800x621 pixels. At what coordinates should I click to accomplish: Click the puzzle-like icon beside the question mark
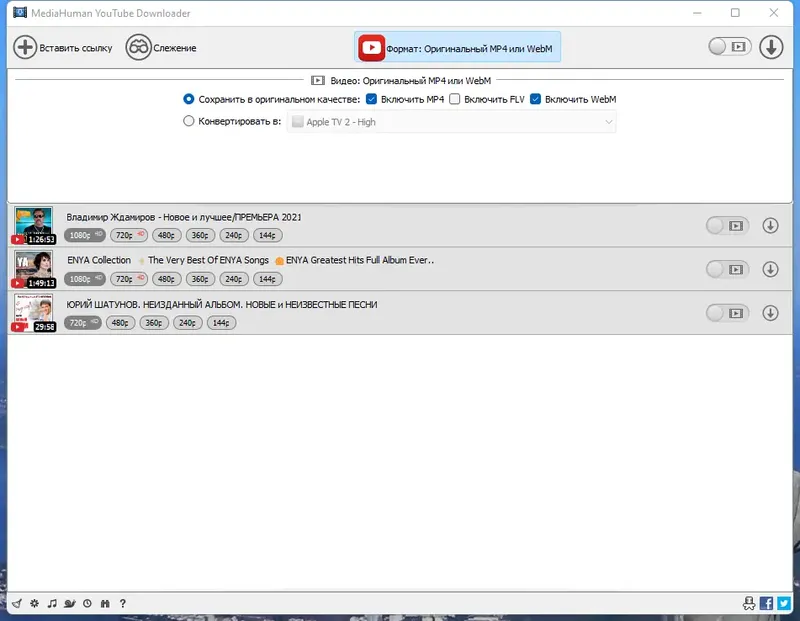point(105,604)
